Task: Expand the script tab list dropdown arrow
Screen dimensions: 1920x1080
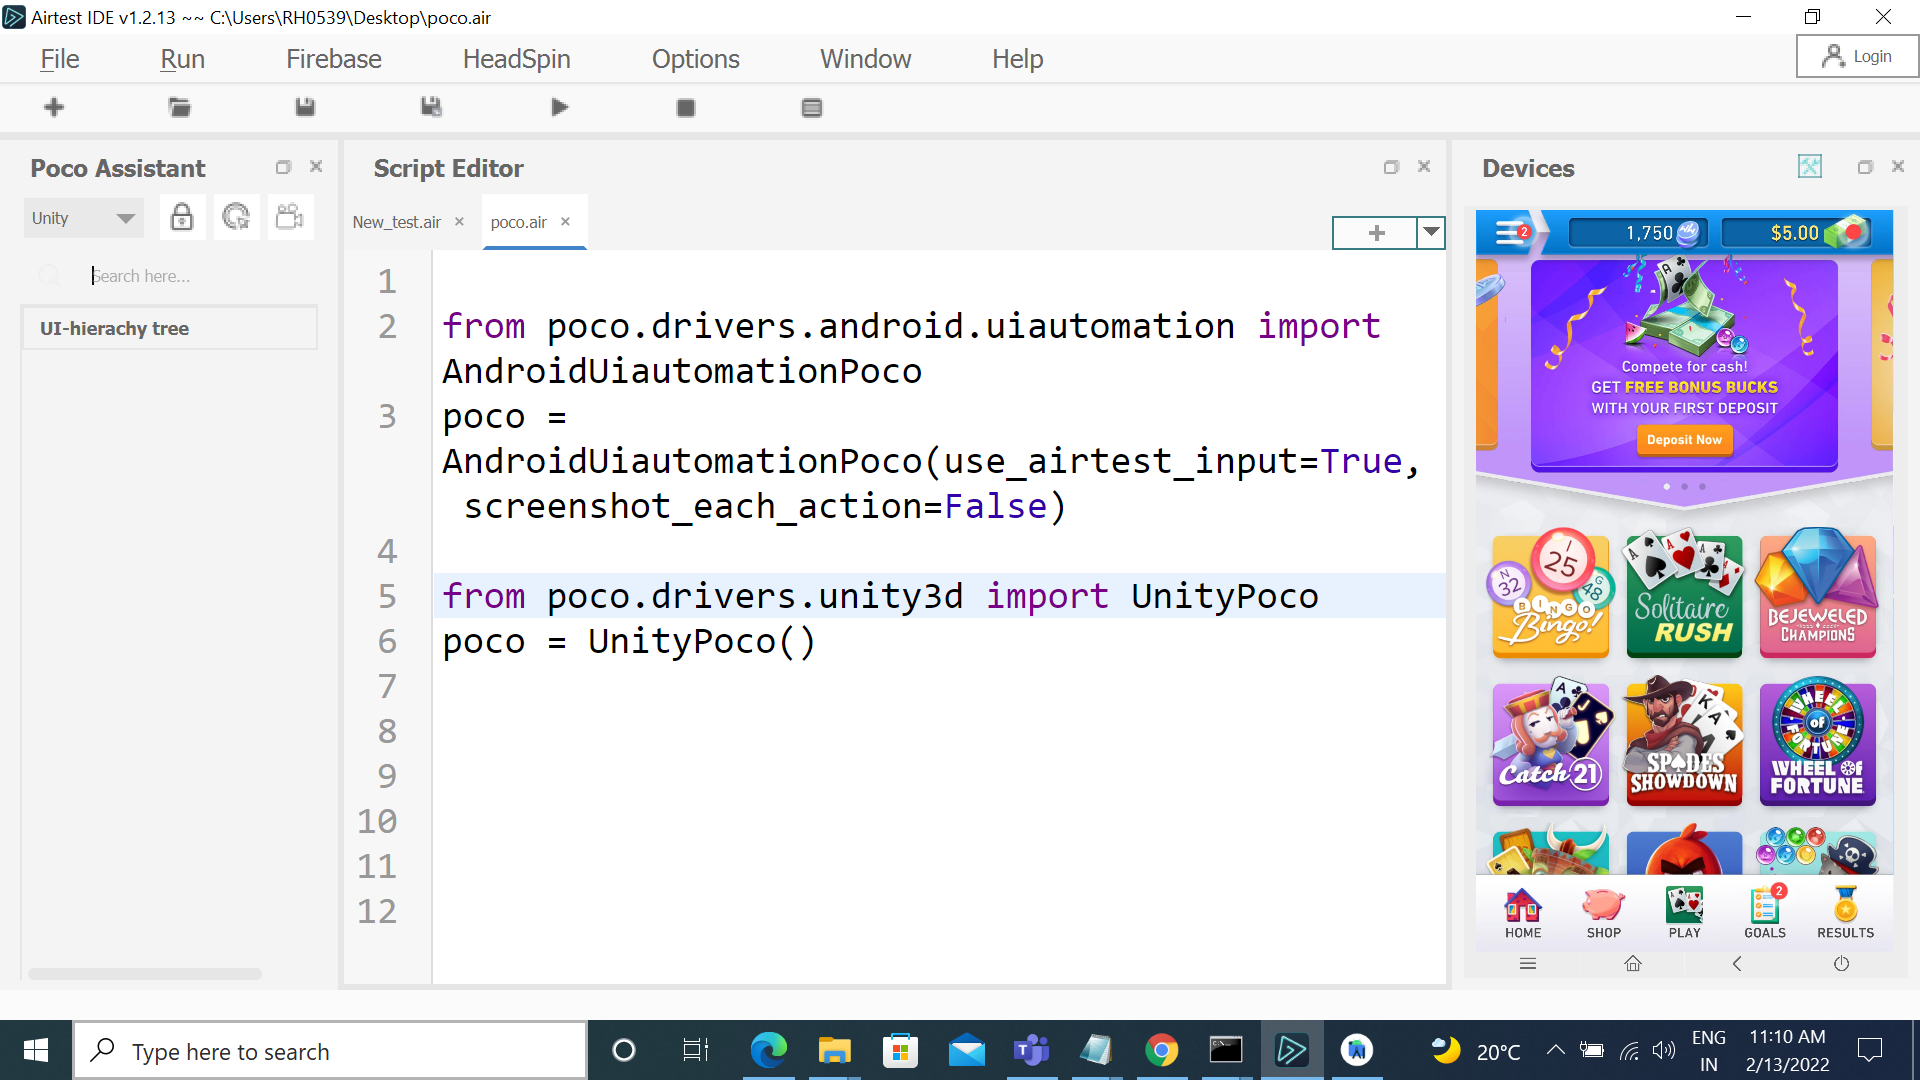Action: (1432, 232)
